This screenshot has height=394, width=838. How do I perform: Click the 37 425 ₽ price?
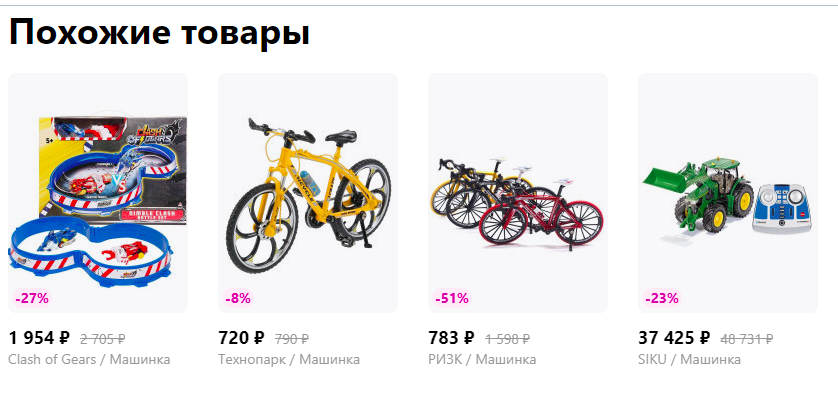pos(674,338)
